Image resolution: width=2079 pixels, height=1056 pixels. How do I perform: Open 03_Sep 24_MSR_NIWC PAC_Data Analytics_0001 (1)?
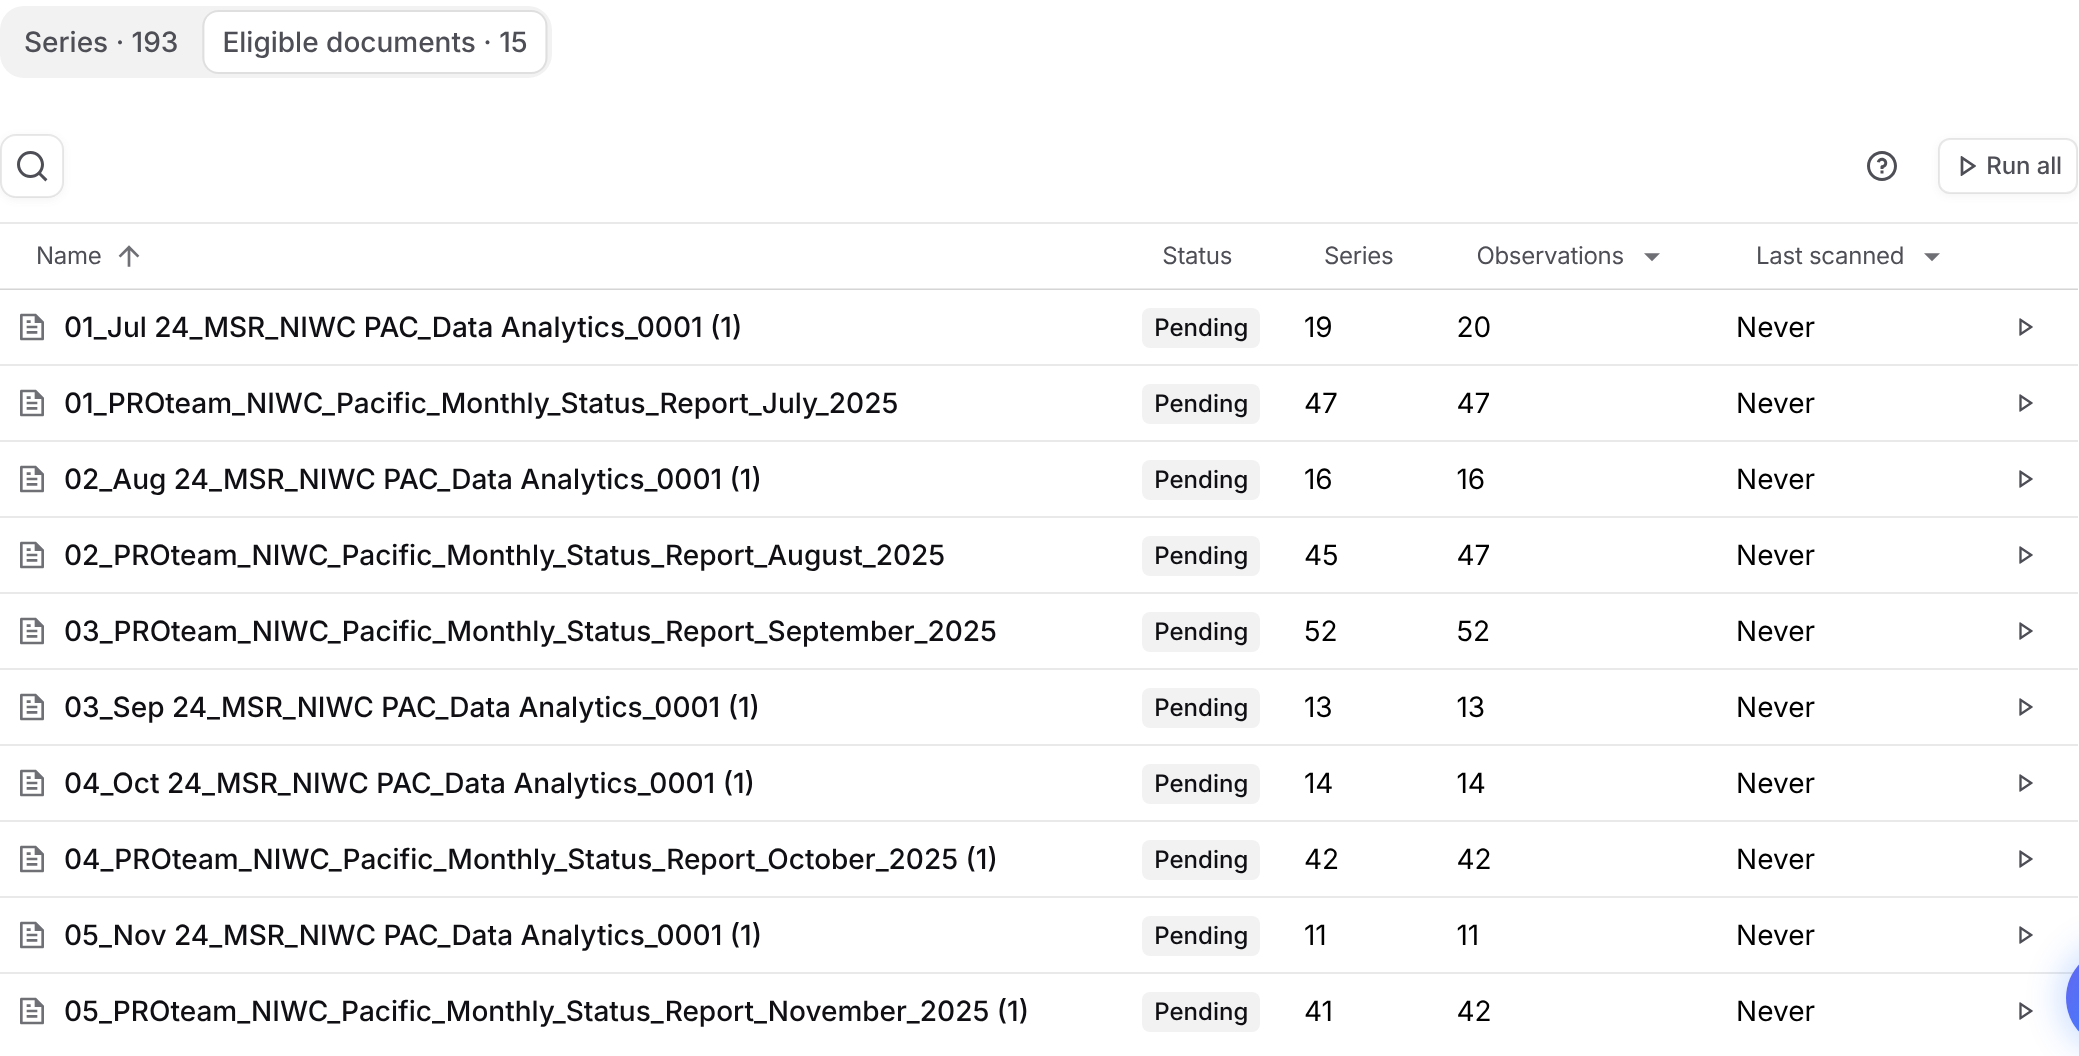pyautogui.click(x=411, y=707)
